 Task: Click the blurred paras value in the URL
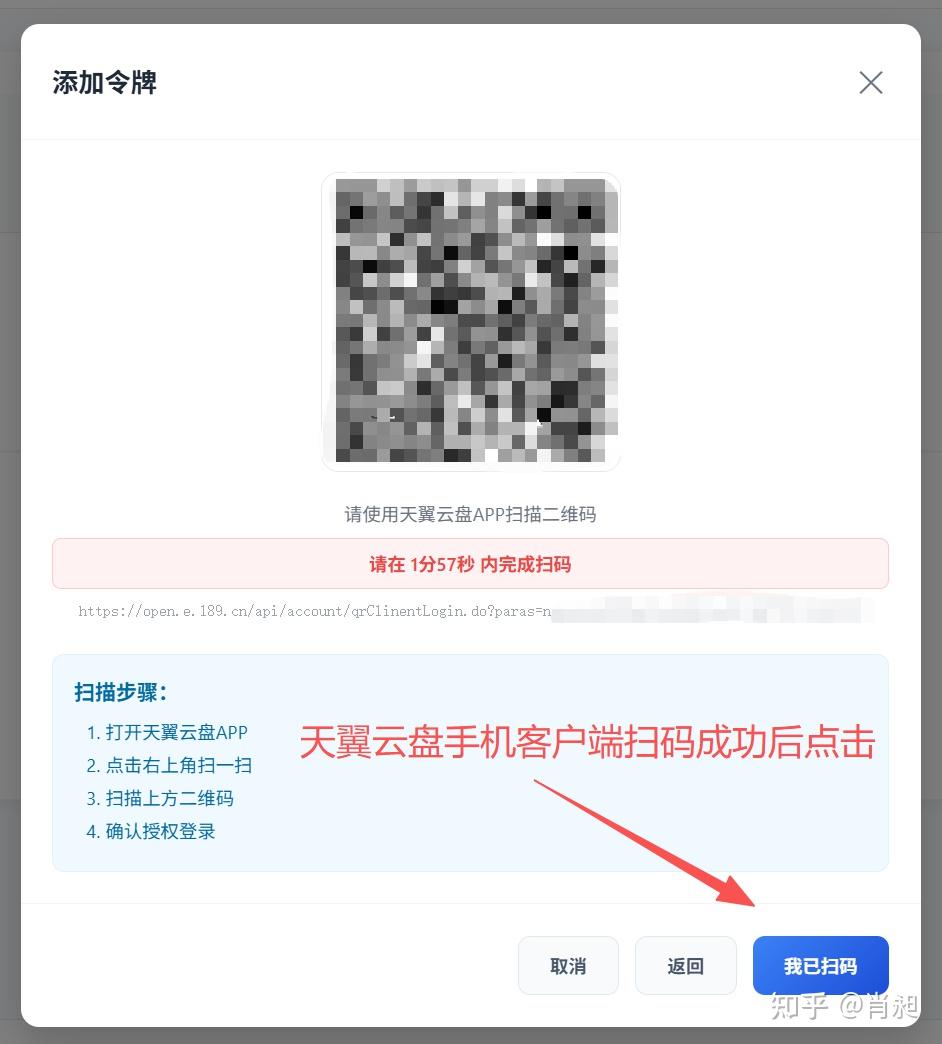(x=712, y=611)
